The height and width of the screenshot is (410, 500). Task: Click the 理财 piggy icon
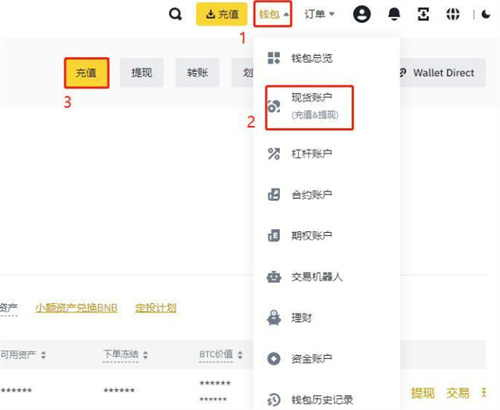(274, 318)
